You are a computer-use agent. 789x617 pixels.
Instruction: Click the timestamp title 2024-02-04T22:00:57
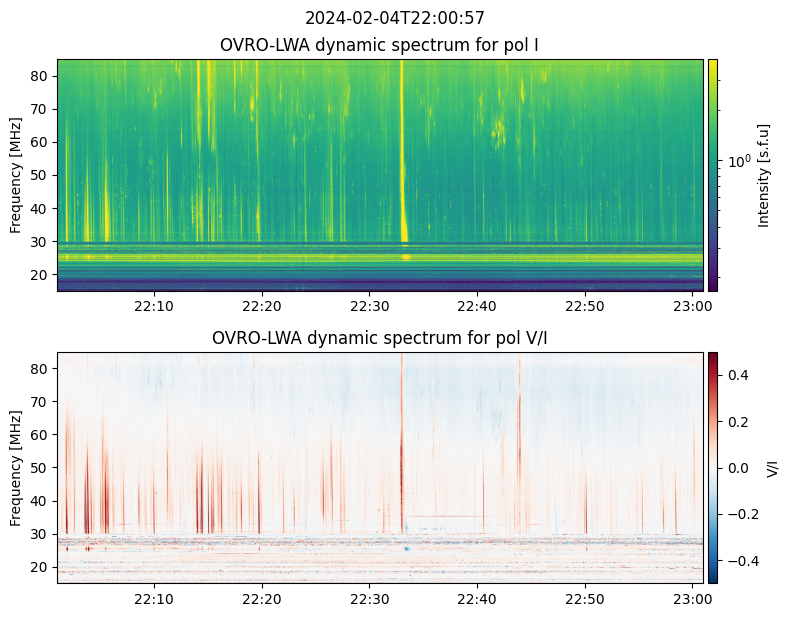tap(394, 18)
